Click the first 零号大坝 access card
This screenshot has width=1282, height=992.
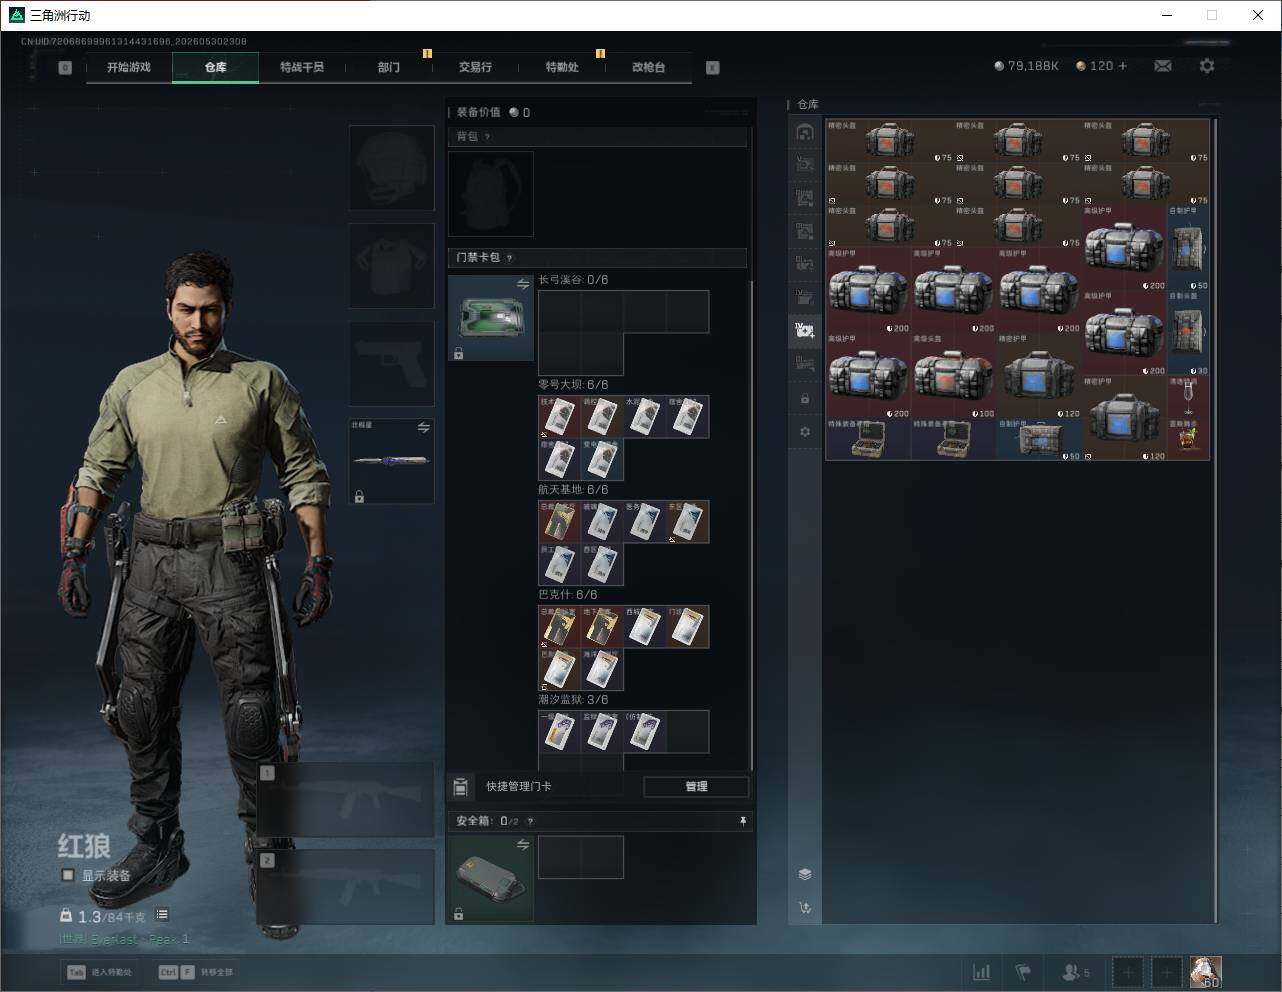(x=560, y=417)
